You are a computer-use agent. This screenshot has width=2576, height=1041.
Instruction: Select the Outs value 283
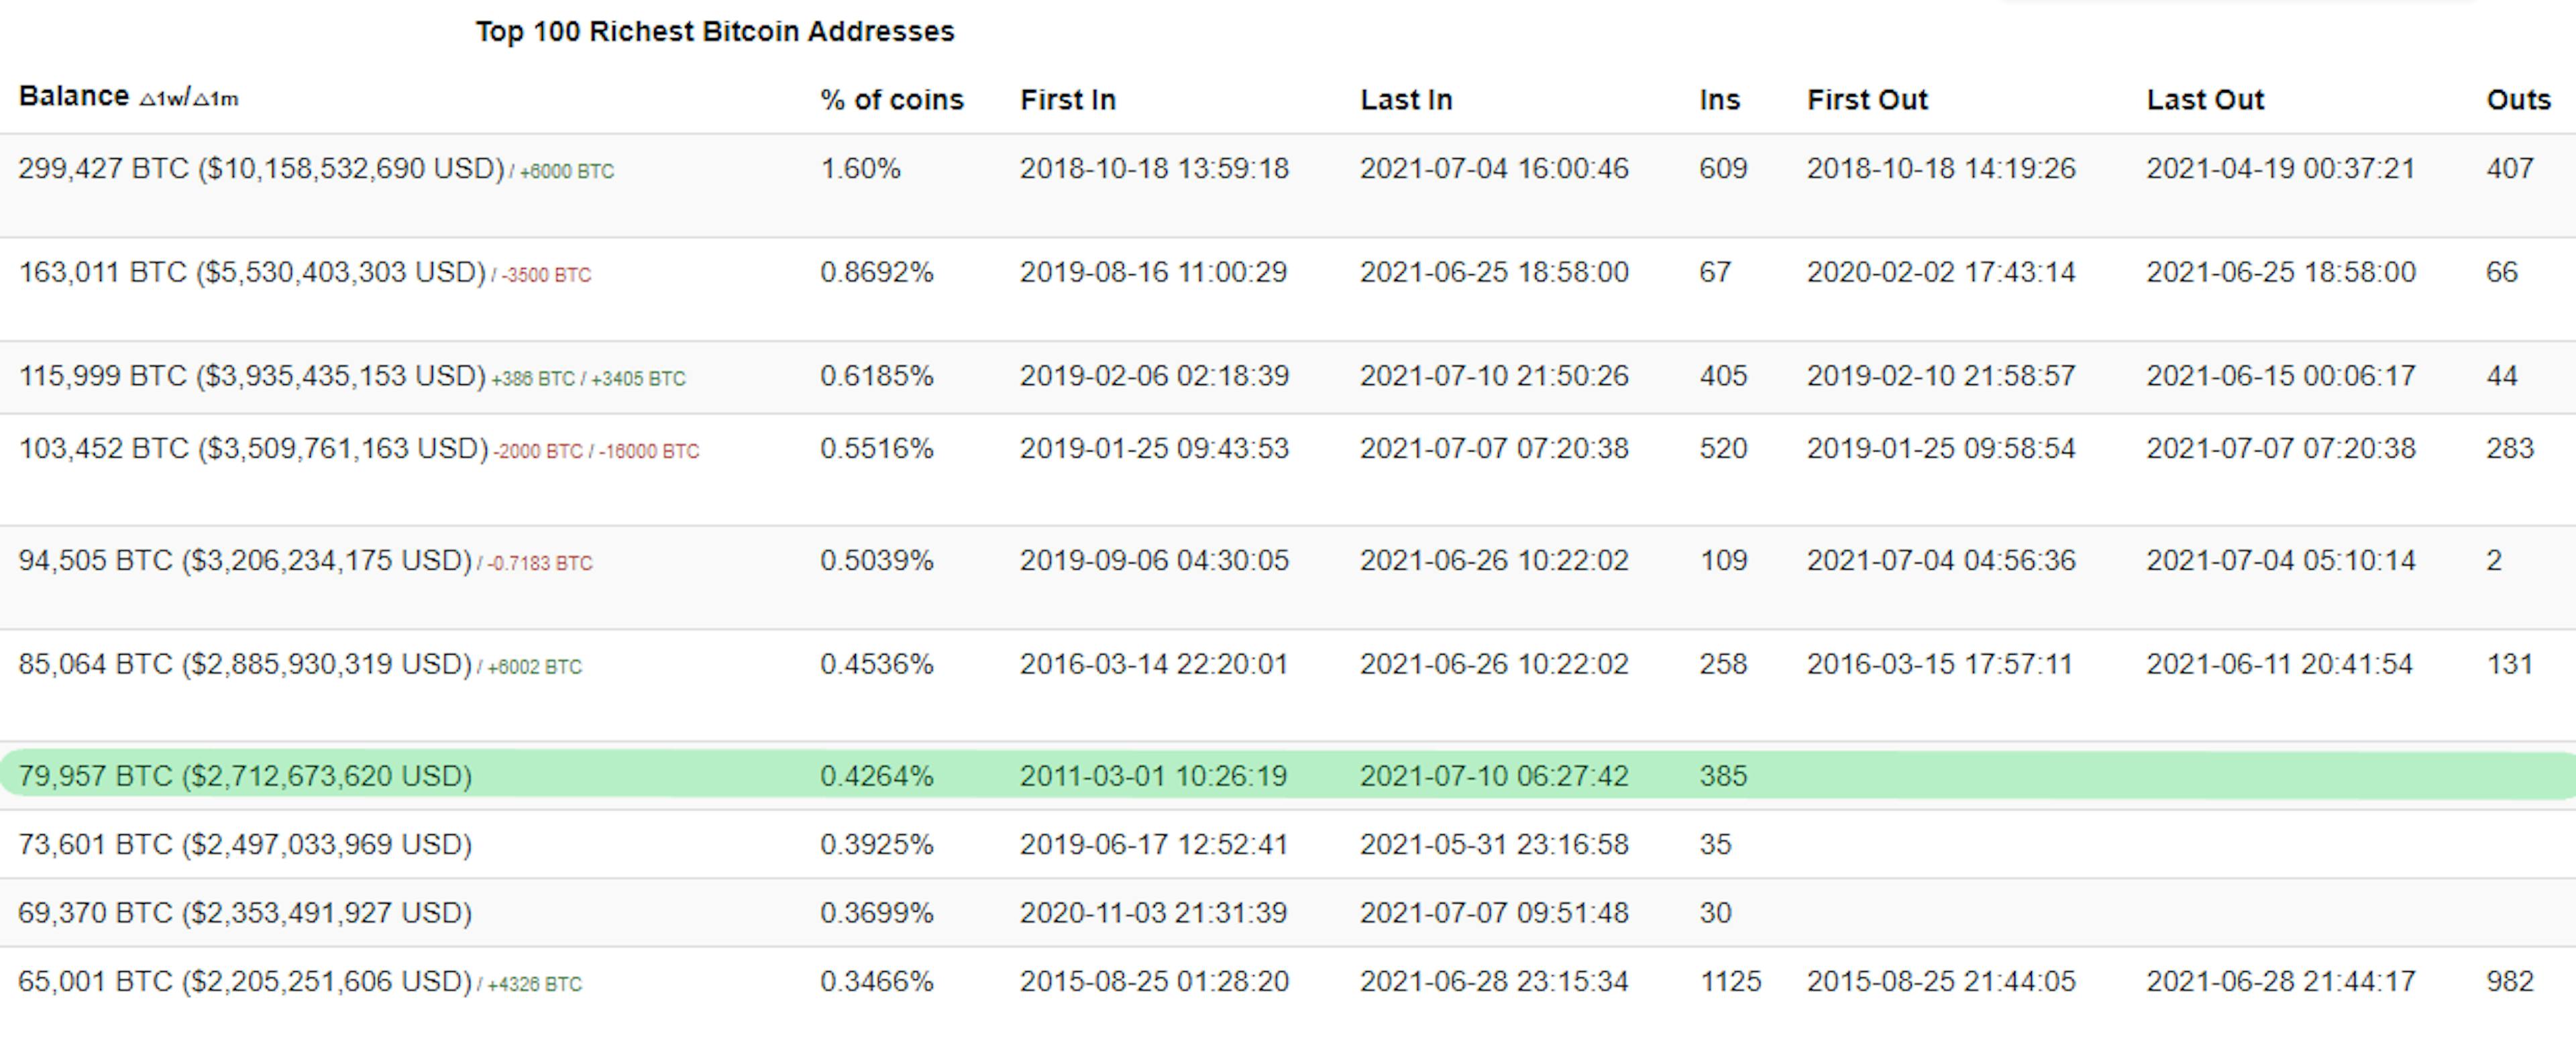(2510, 448)
